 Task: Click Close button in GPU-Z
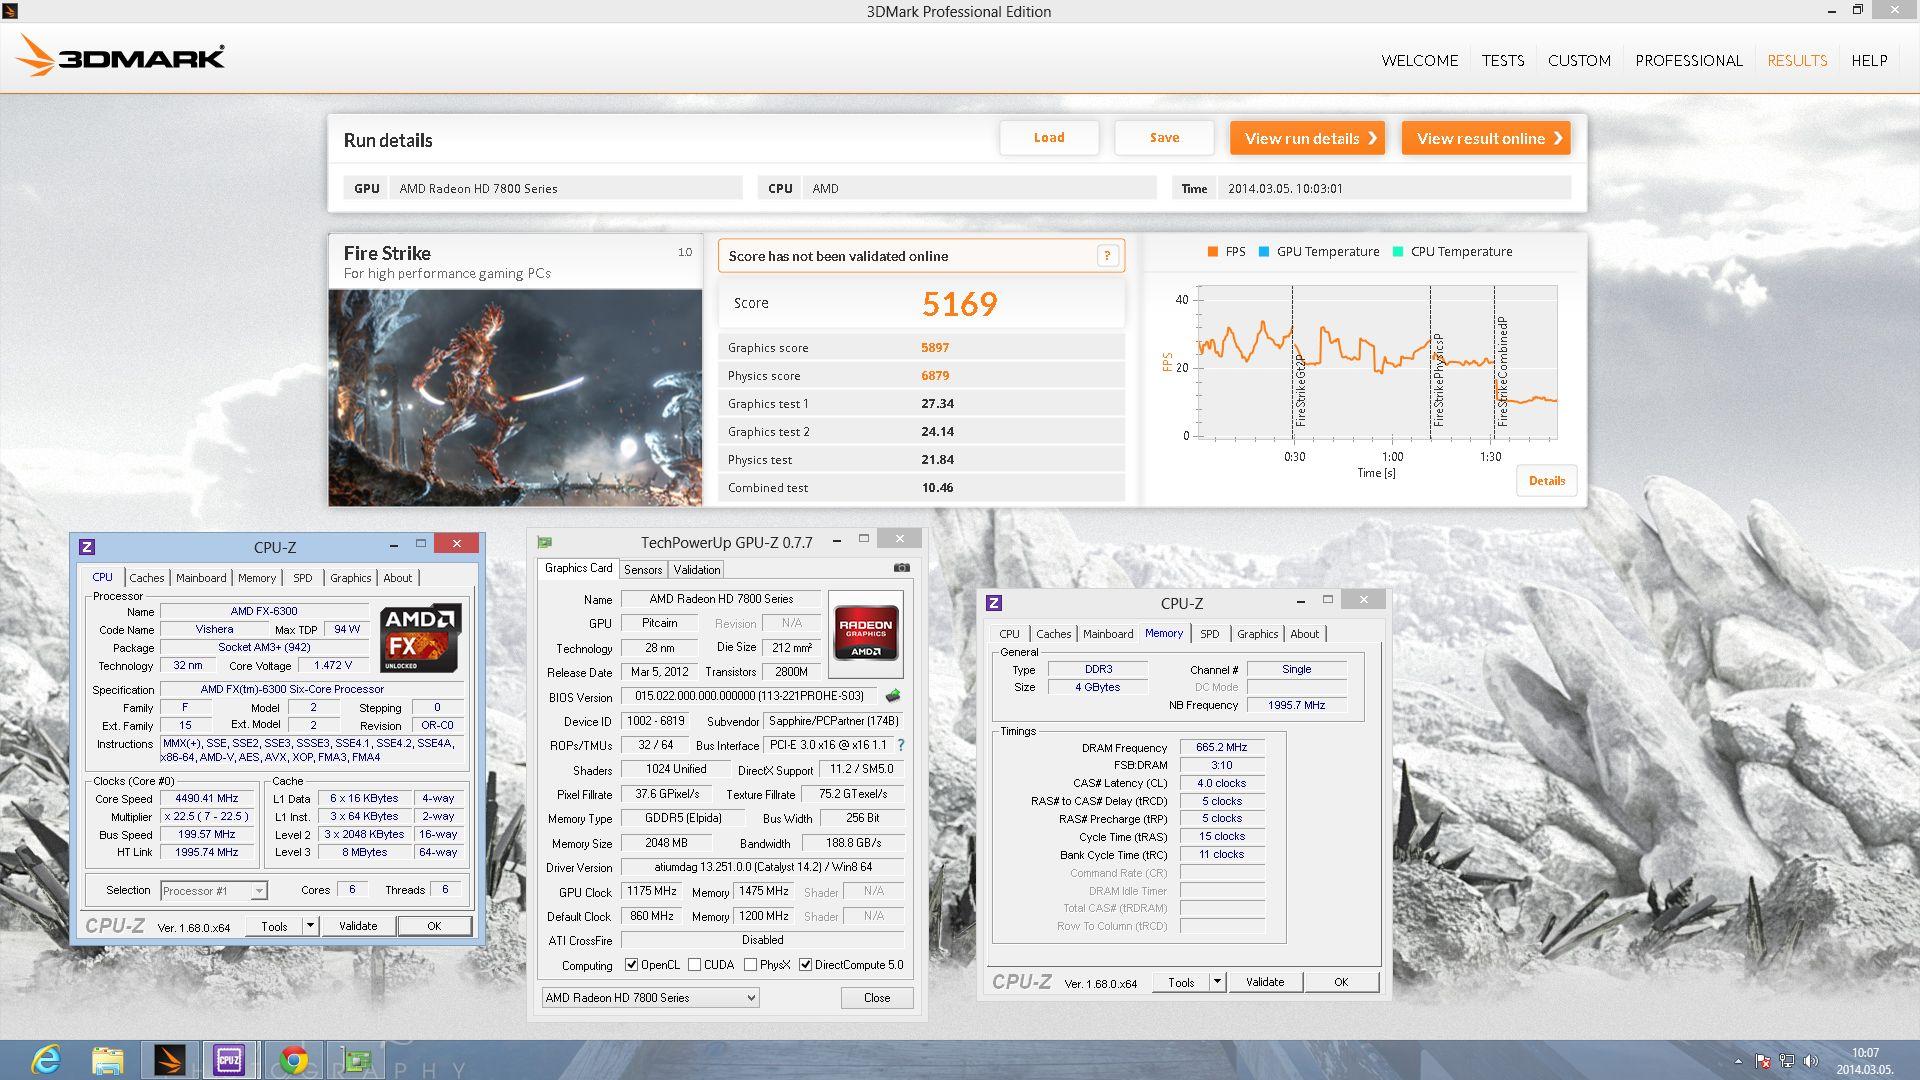pos(876,998)
